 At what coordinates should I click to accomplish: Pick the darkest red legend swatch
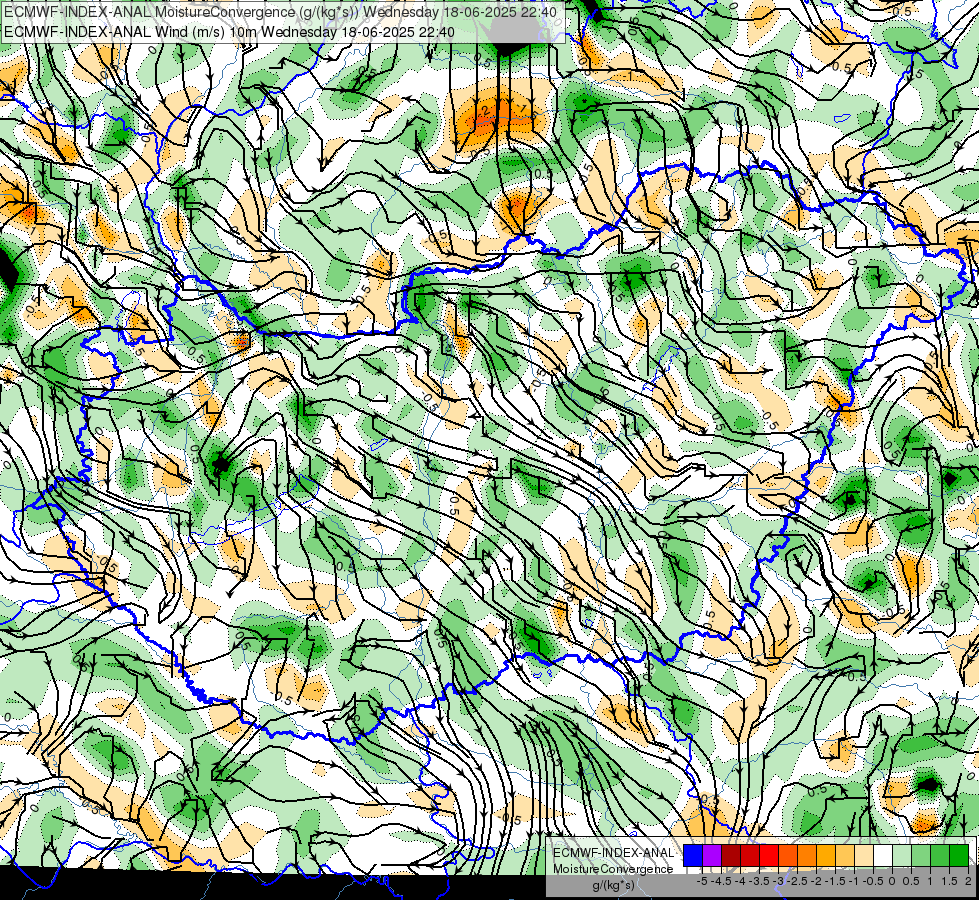coord(731,855)
